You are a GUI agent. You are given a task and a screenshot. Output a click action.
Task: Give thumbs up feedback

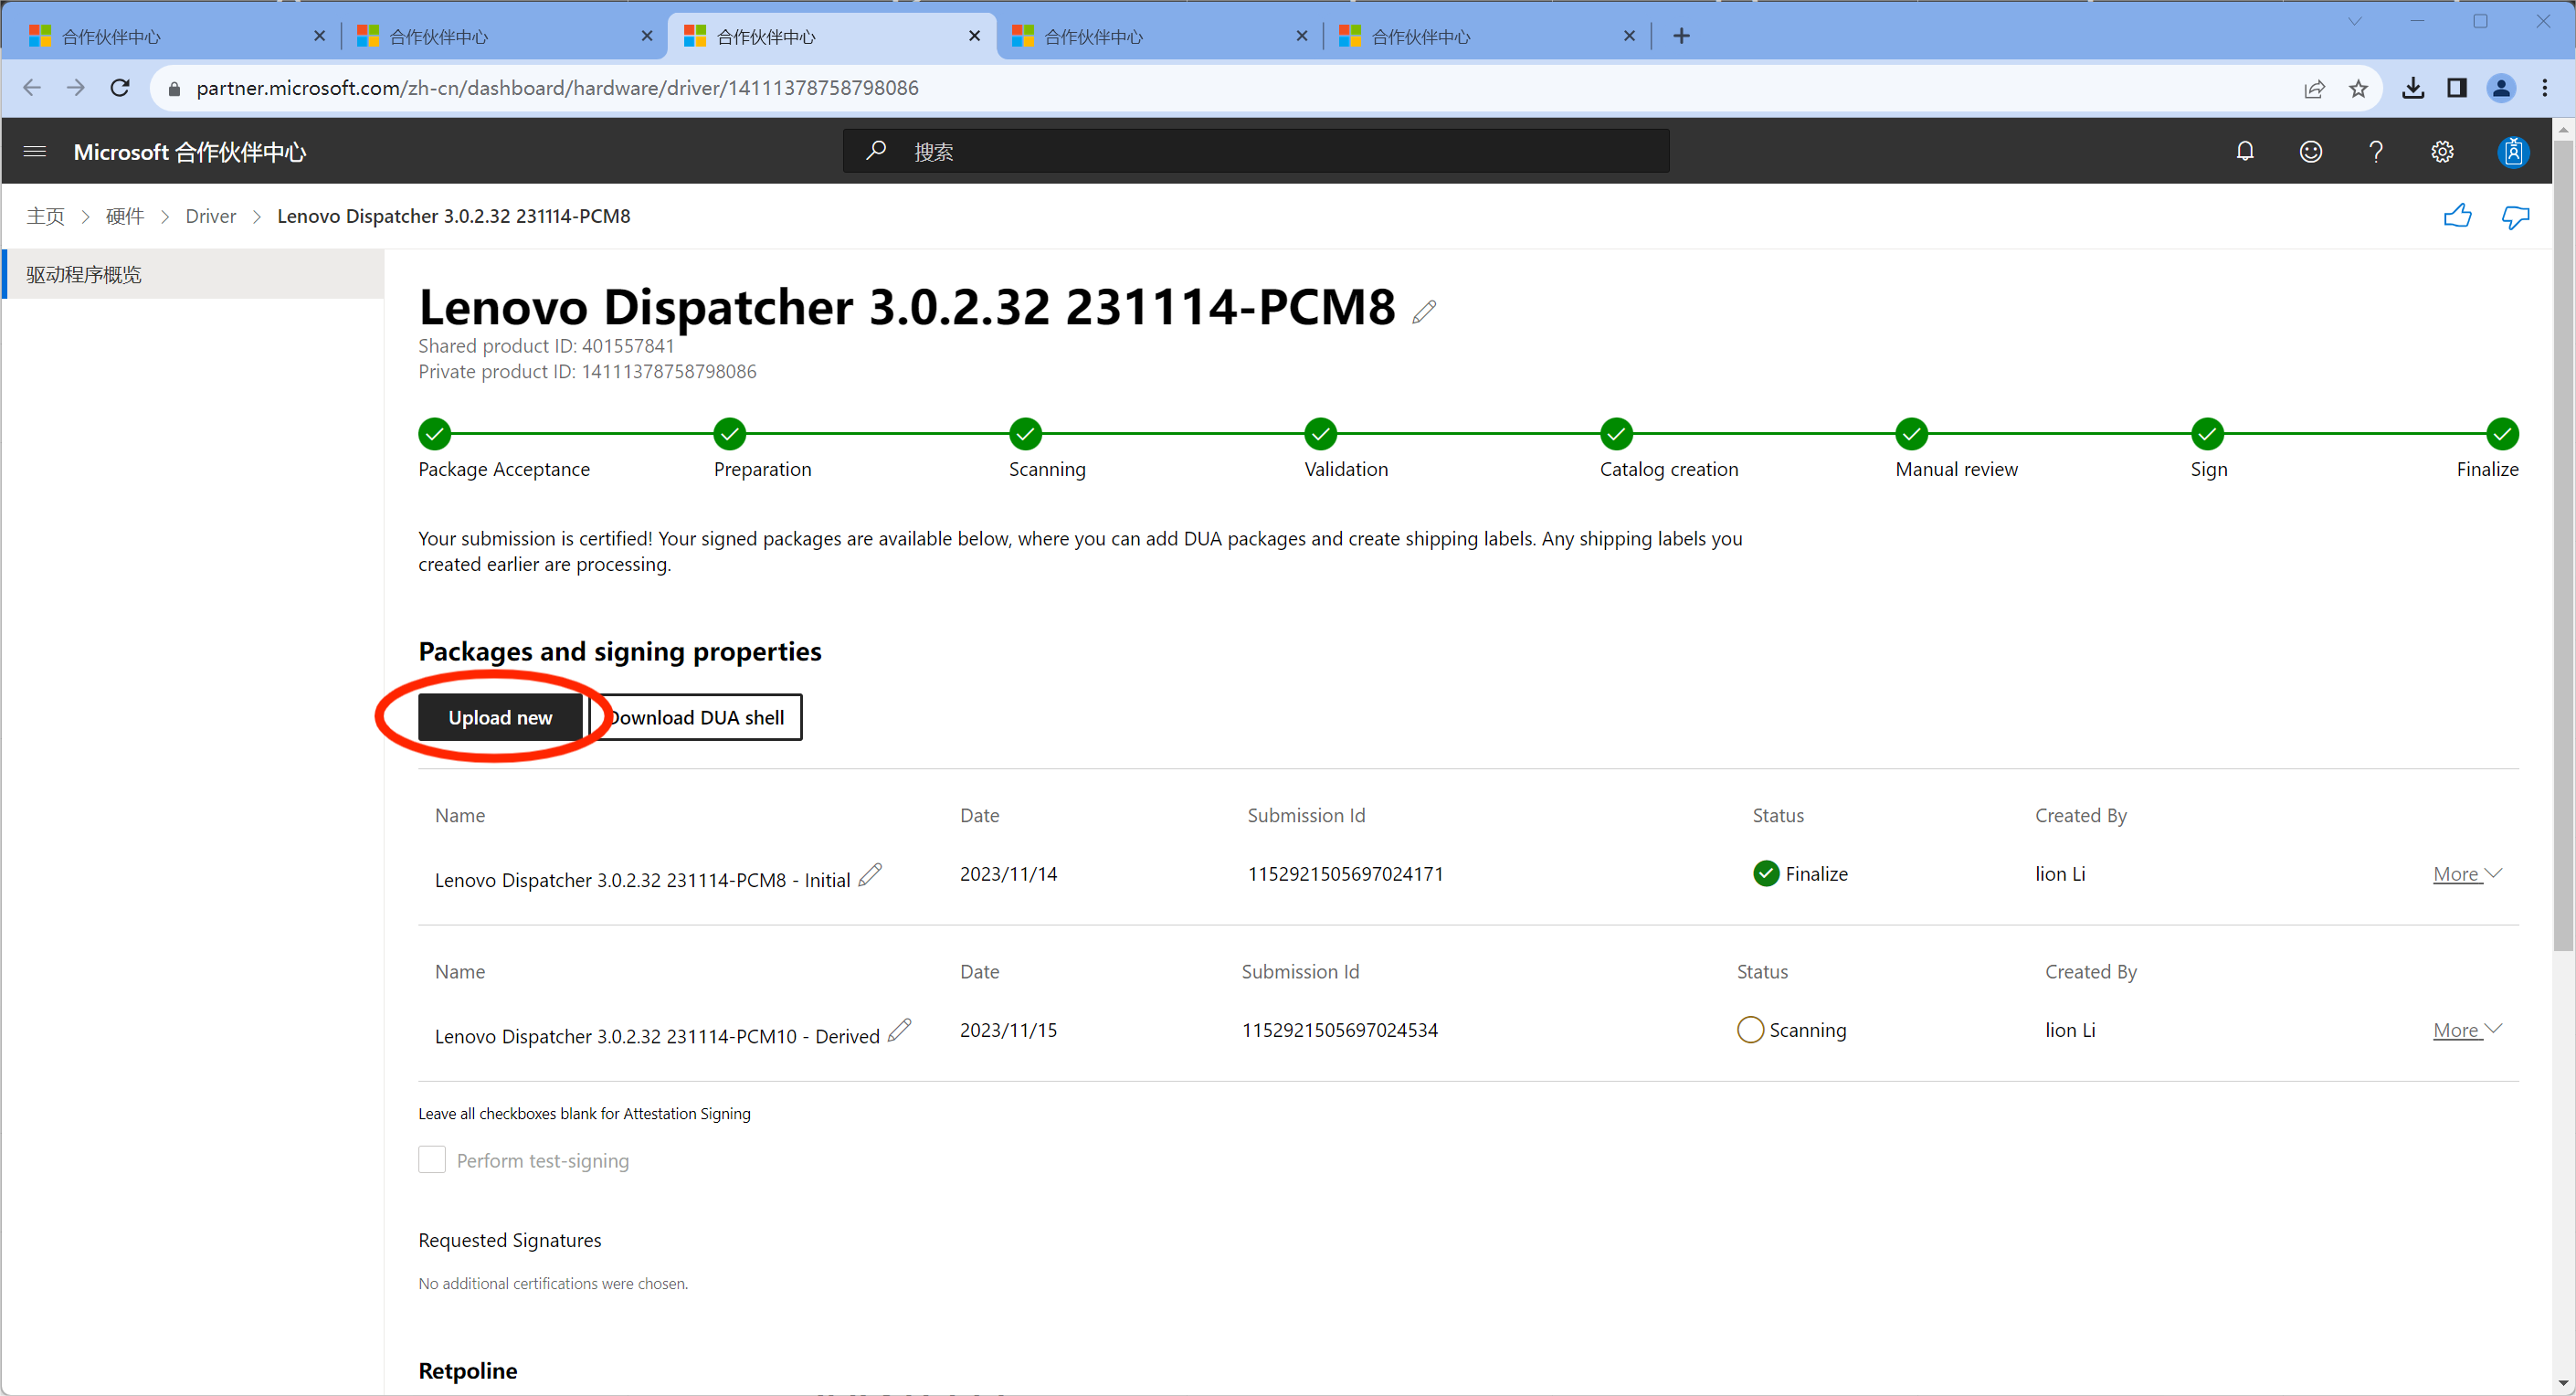click(x=2457, y=216)
